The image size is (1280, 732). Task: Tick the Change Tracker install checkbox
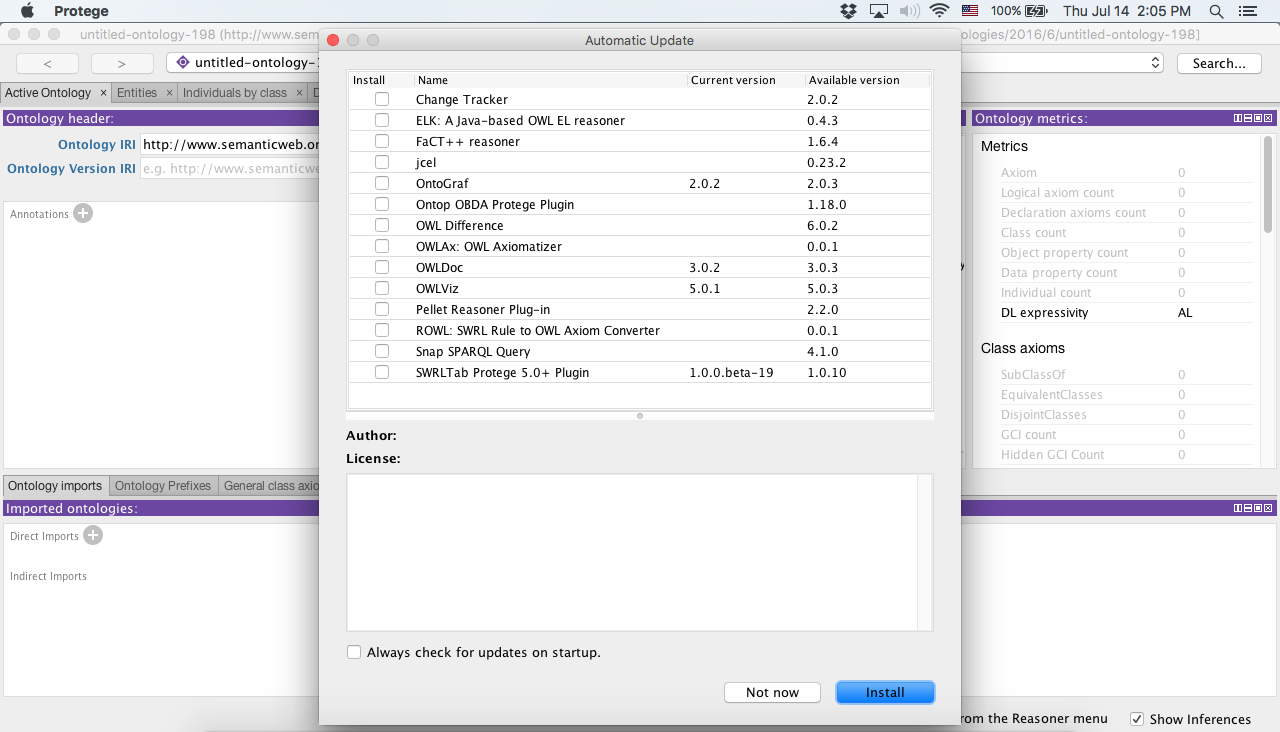[382, 99]
